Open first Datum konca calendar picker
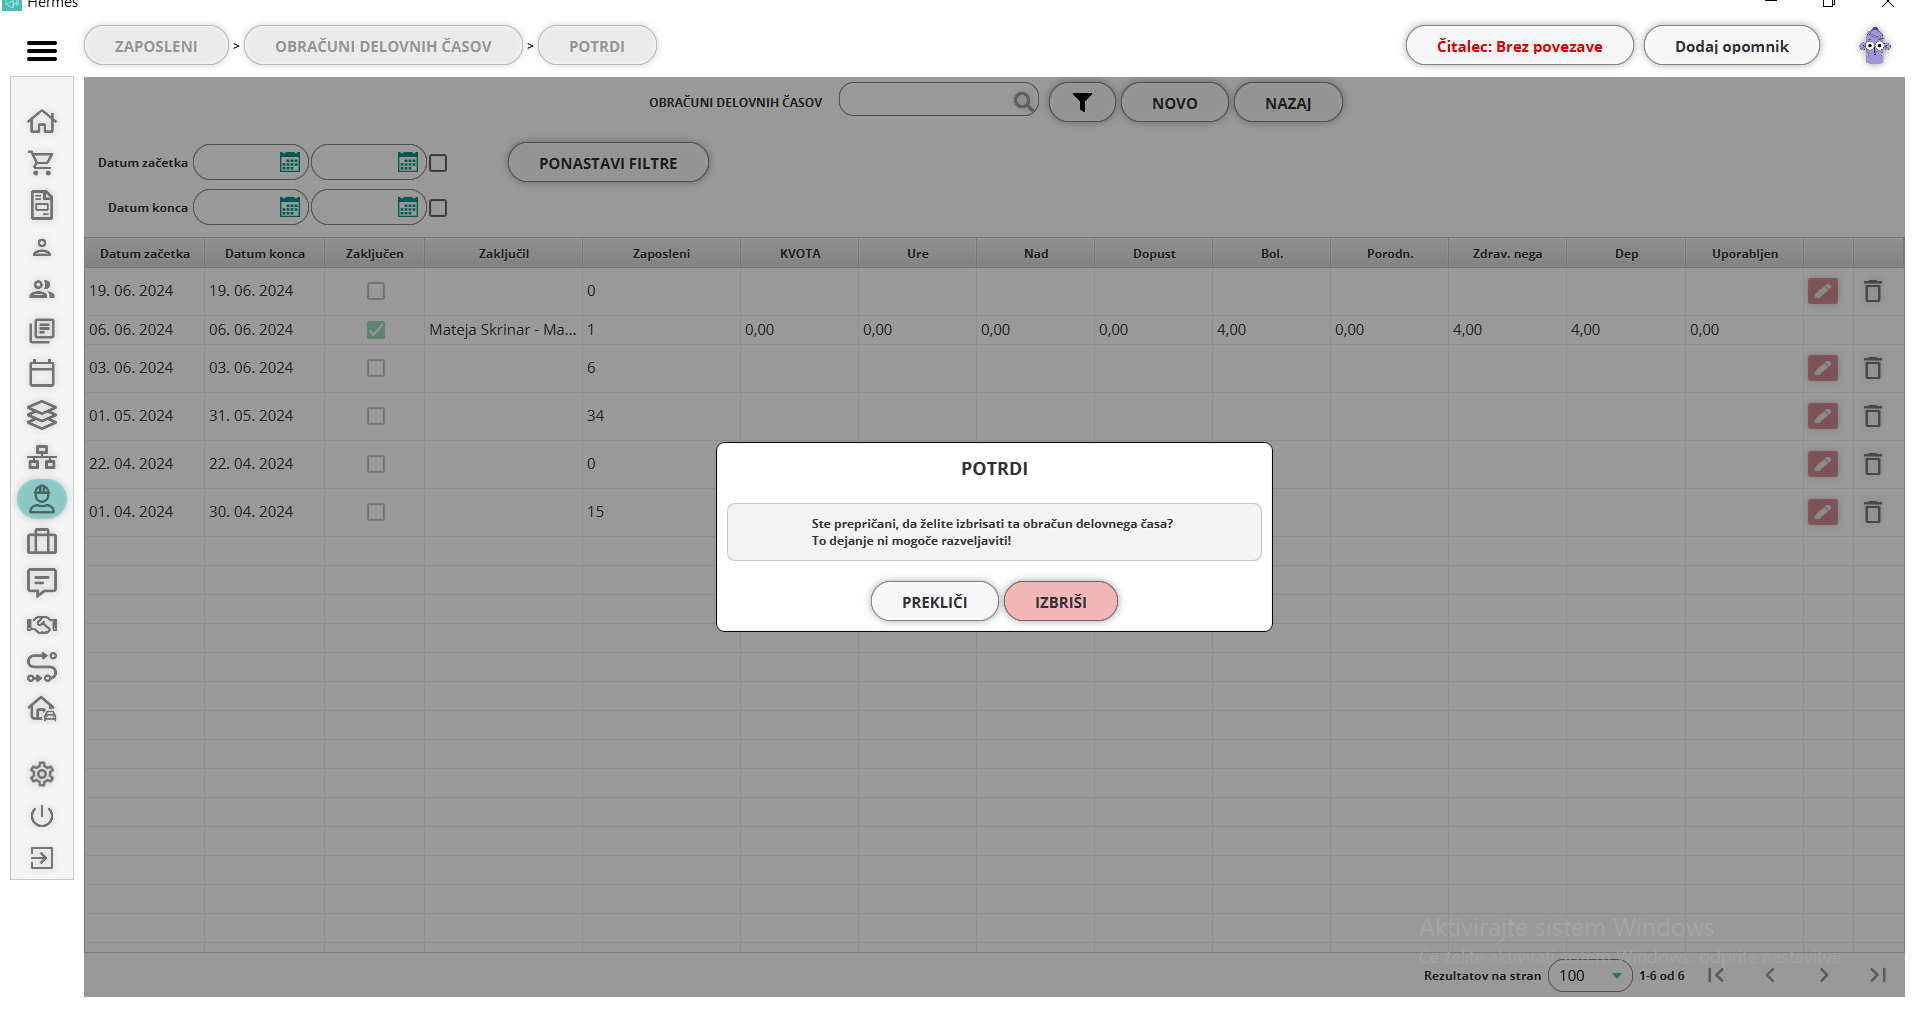1920x1014 pixels. tap(290, 207)
